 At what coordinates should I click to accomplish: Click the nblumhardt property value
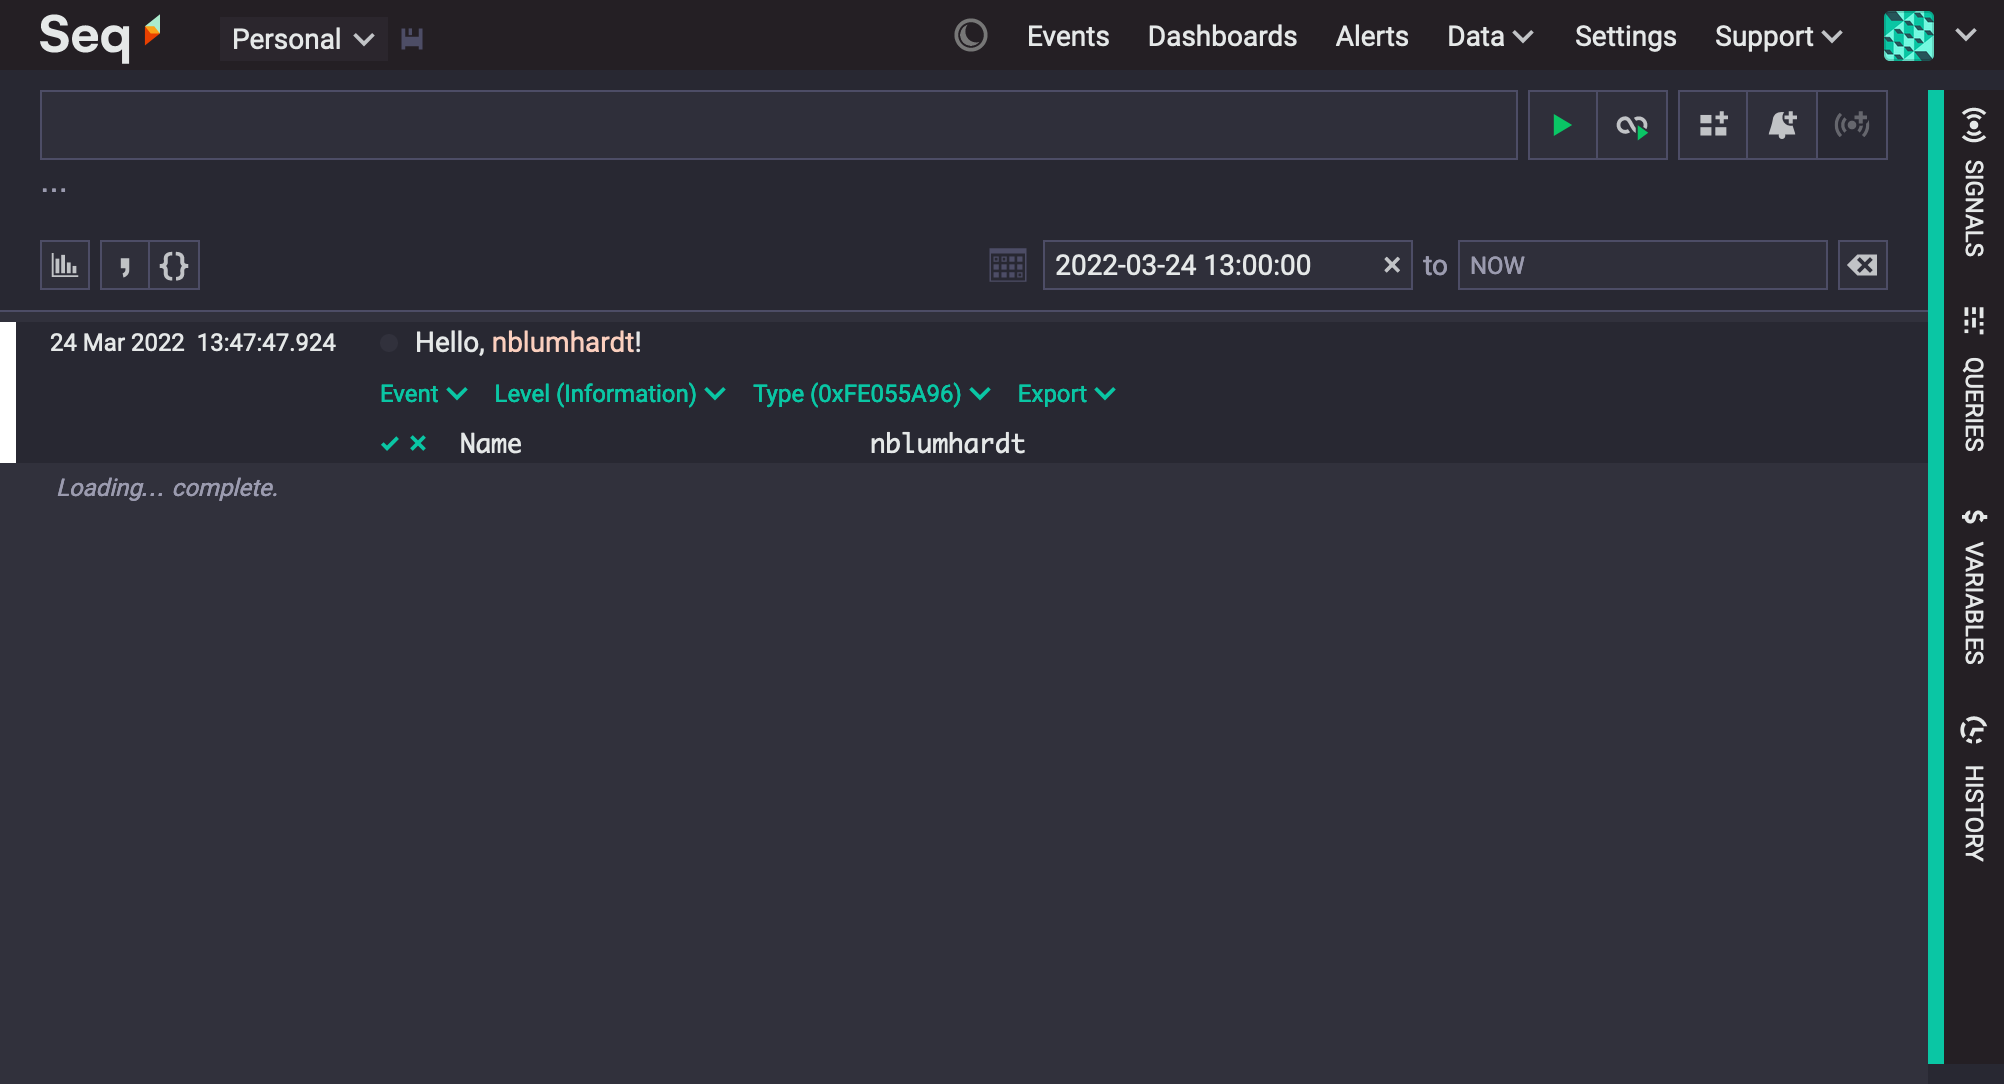[x=947, y=444]
